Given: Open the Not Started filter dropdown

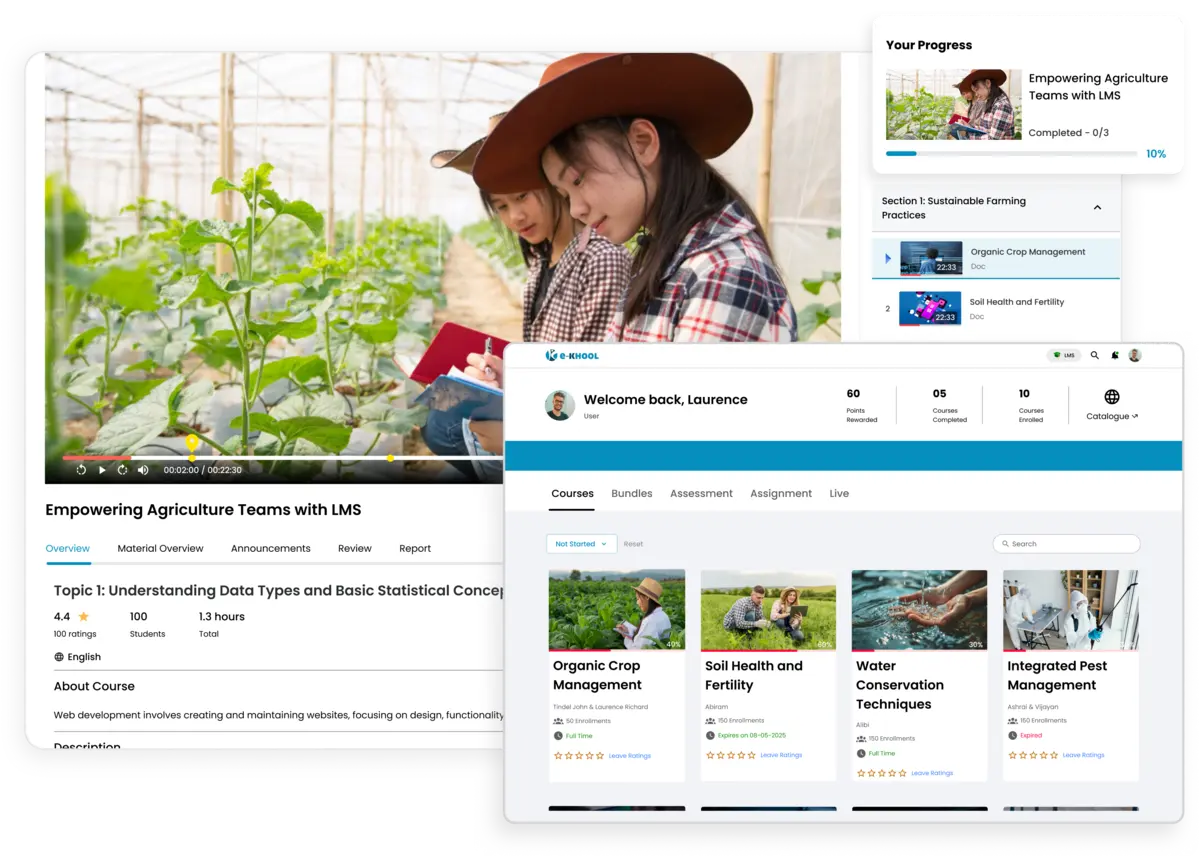Looking at the screenshot, I should point(581,543).
